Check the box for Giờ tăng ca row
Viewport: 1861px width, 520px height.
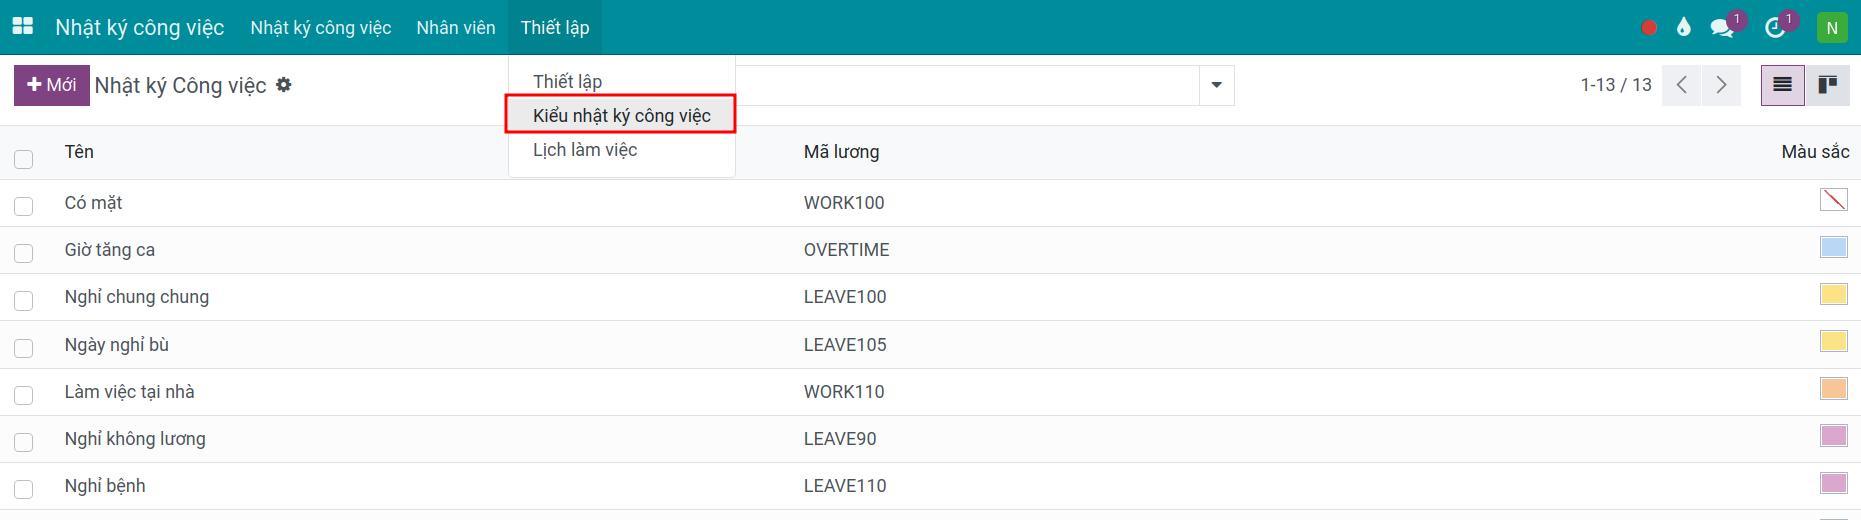(24, 253)
